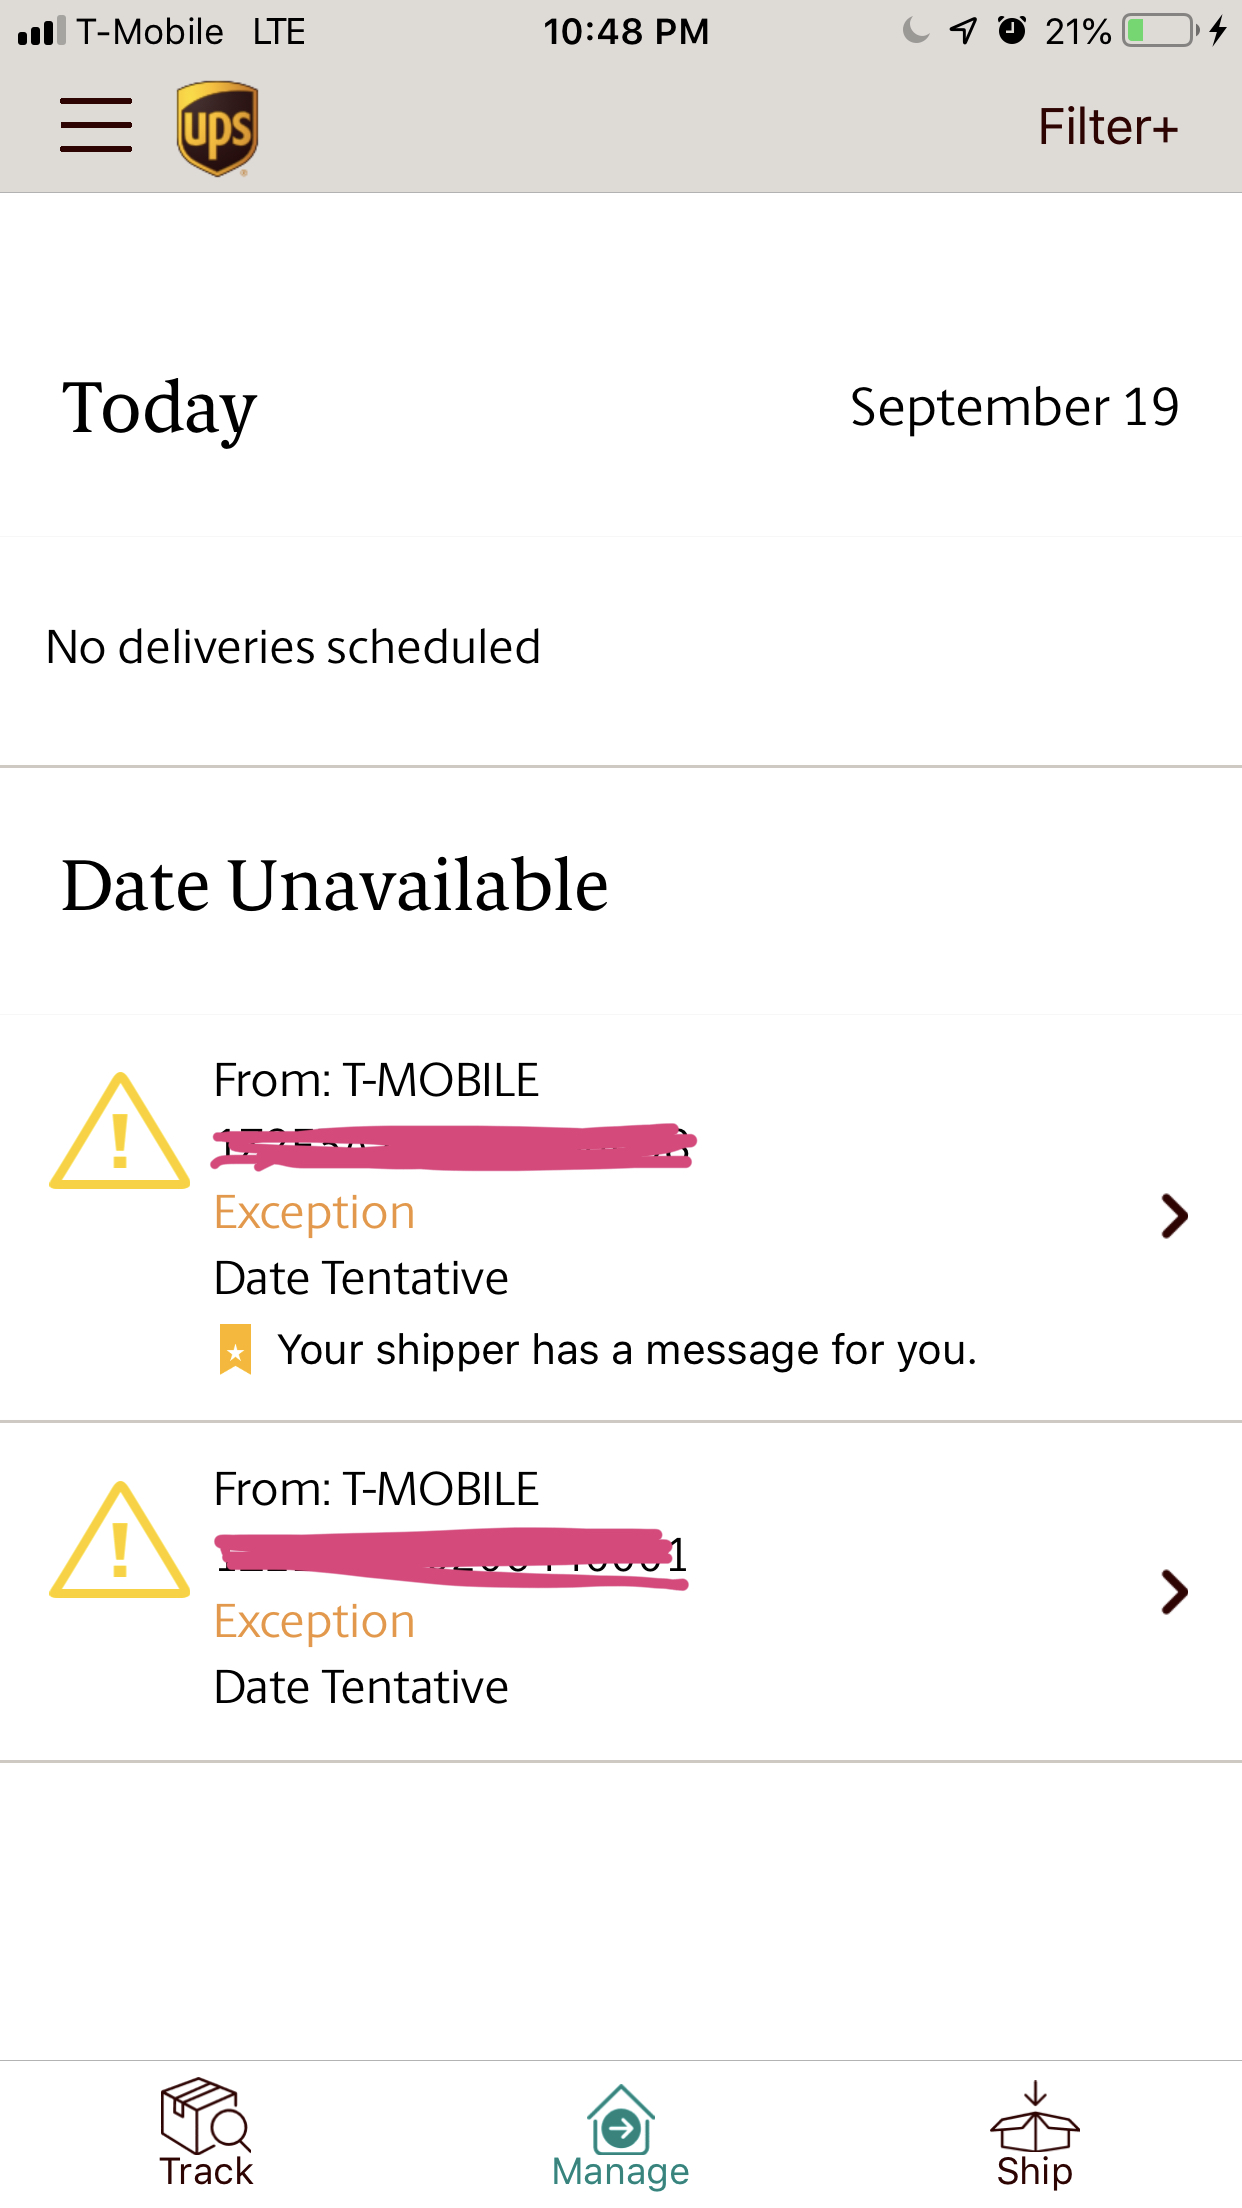The image size is (1242, 2208).
Task: Tap the shipper message star bookmark icon
Action: click(x=235, y=1349)
